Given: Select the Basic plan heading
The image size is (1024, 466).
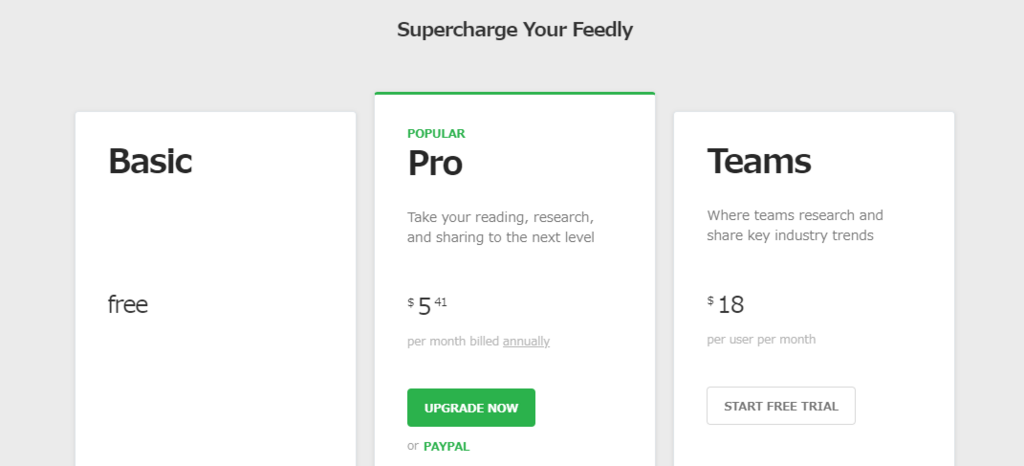Looking at the screenshot, I should click(x=150, y=161).
